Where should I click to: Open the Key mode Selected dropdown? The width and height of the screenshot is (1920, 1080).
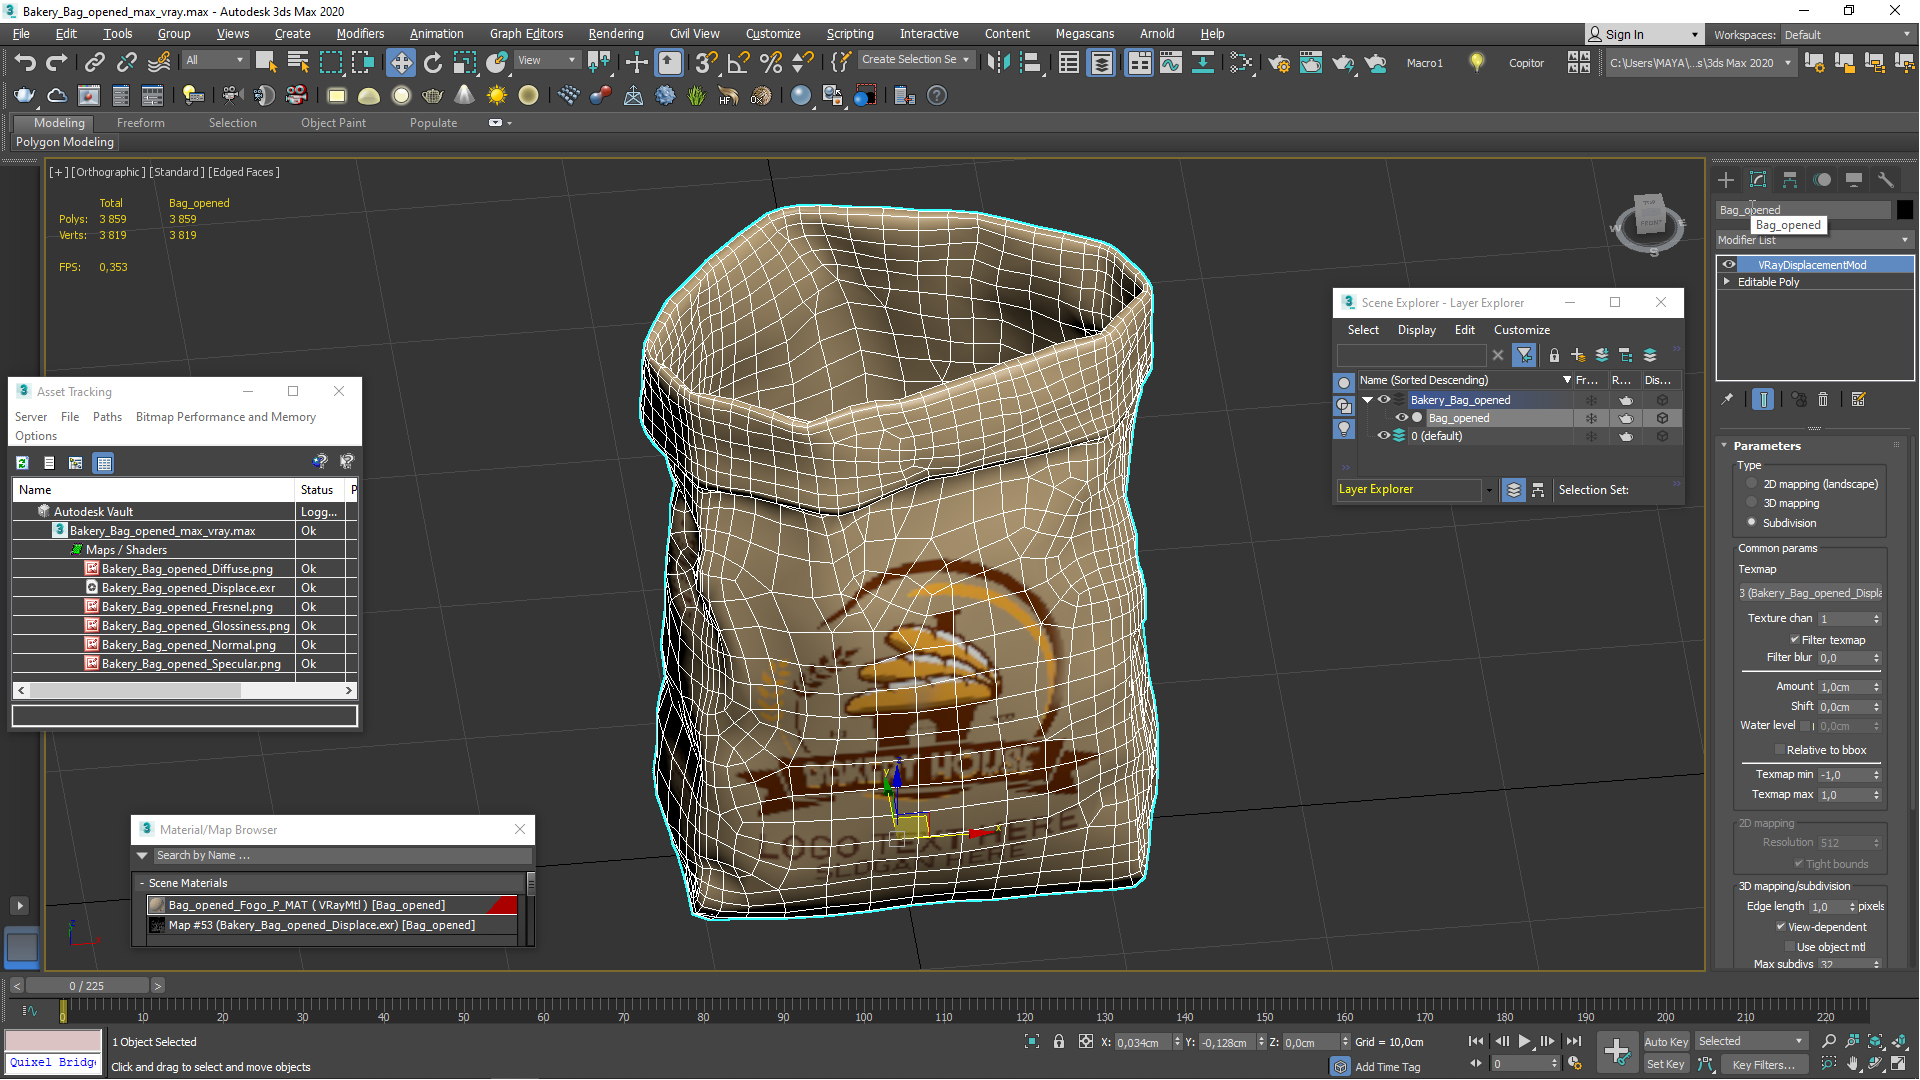pos(1751,1041)
